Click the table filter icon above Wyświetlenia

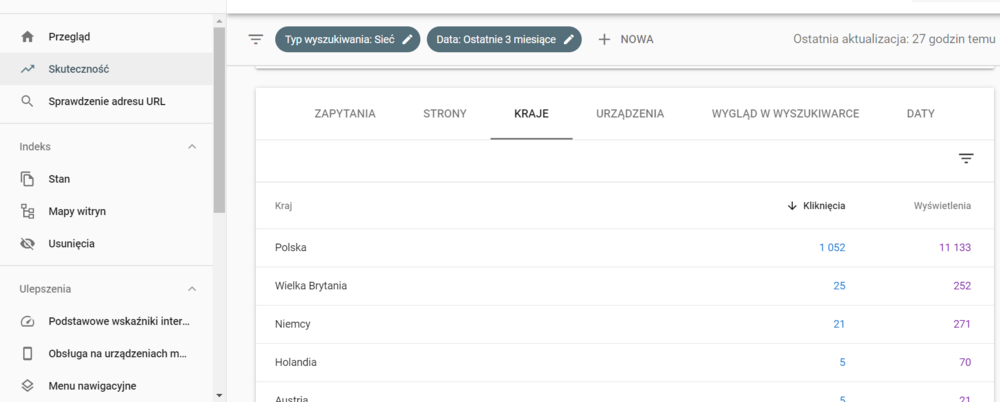click(x=965, y=158)
